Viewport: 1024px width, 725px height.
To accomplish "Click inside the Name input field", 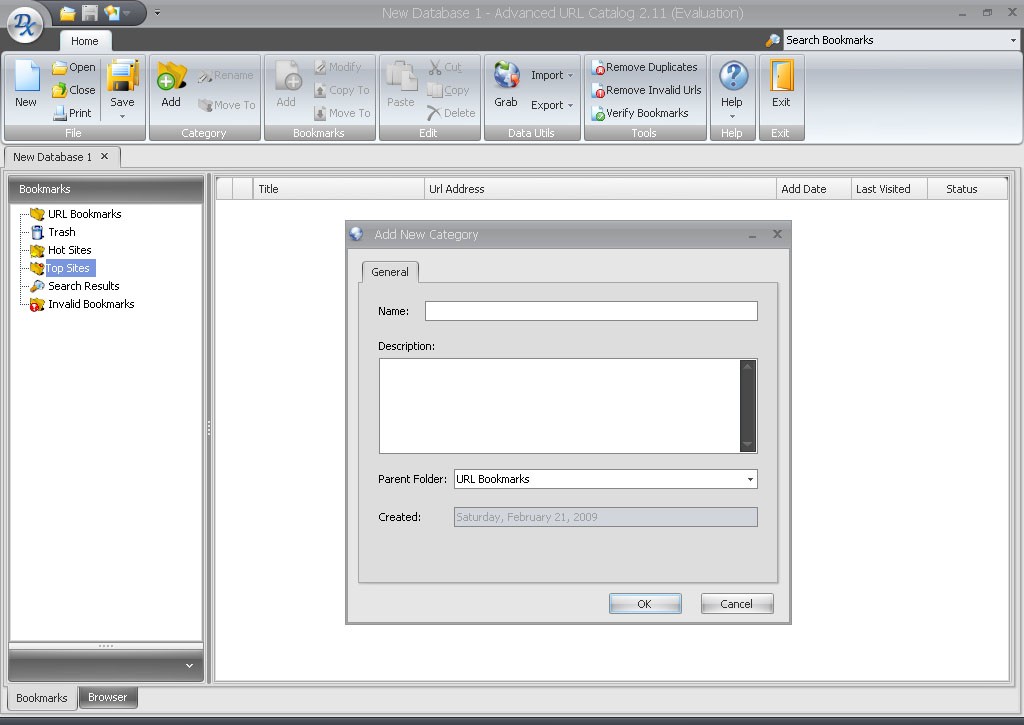I will 590,311.
